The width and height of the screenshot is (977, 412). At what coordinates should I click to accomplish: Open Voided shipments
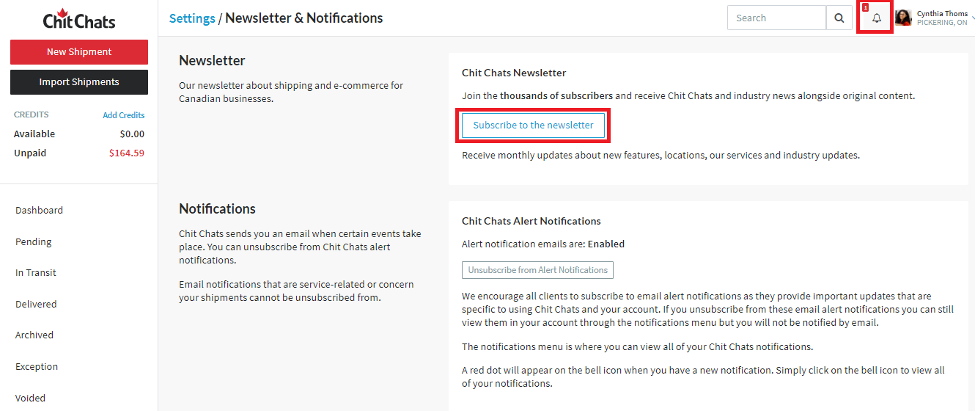(x=31, y=398)
